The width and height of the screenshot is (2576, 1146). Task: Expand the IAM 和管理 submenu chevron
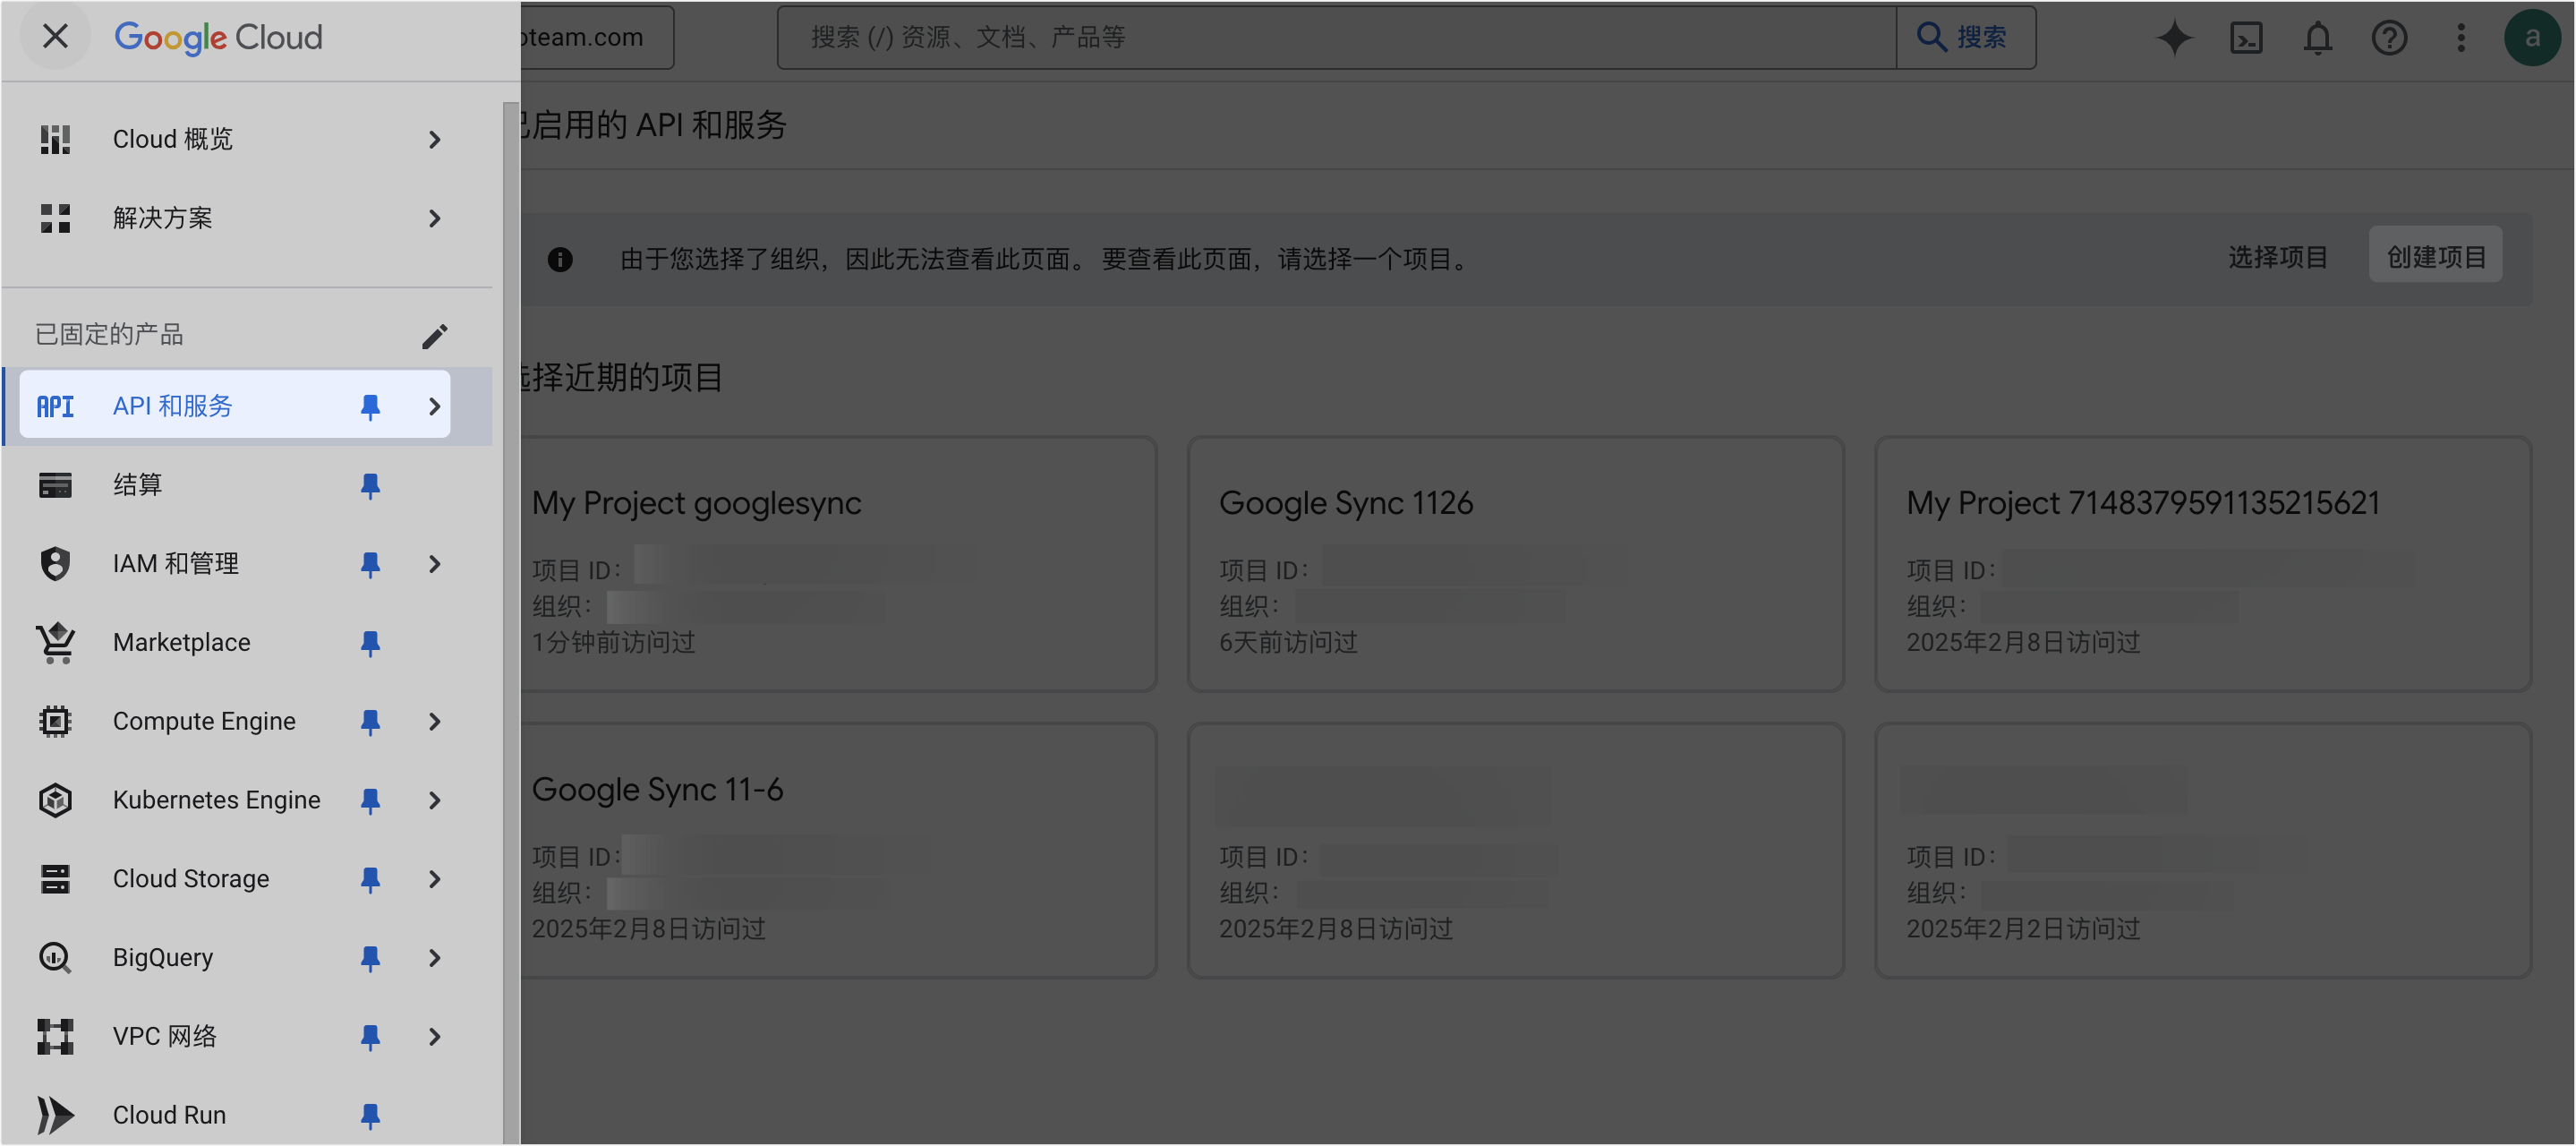434,564
